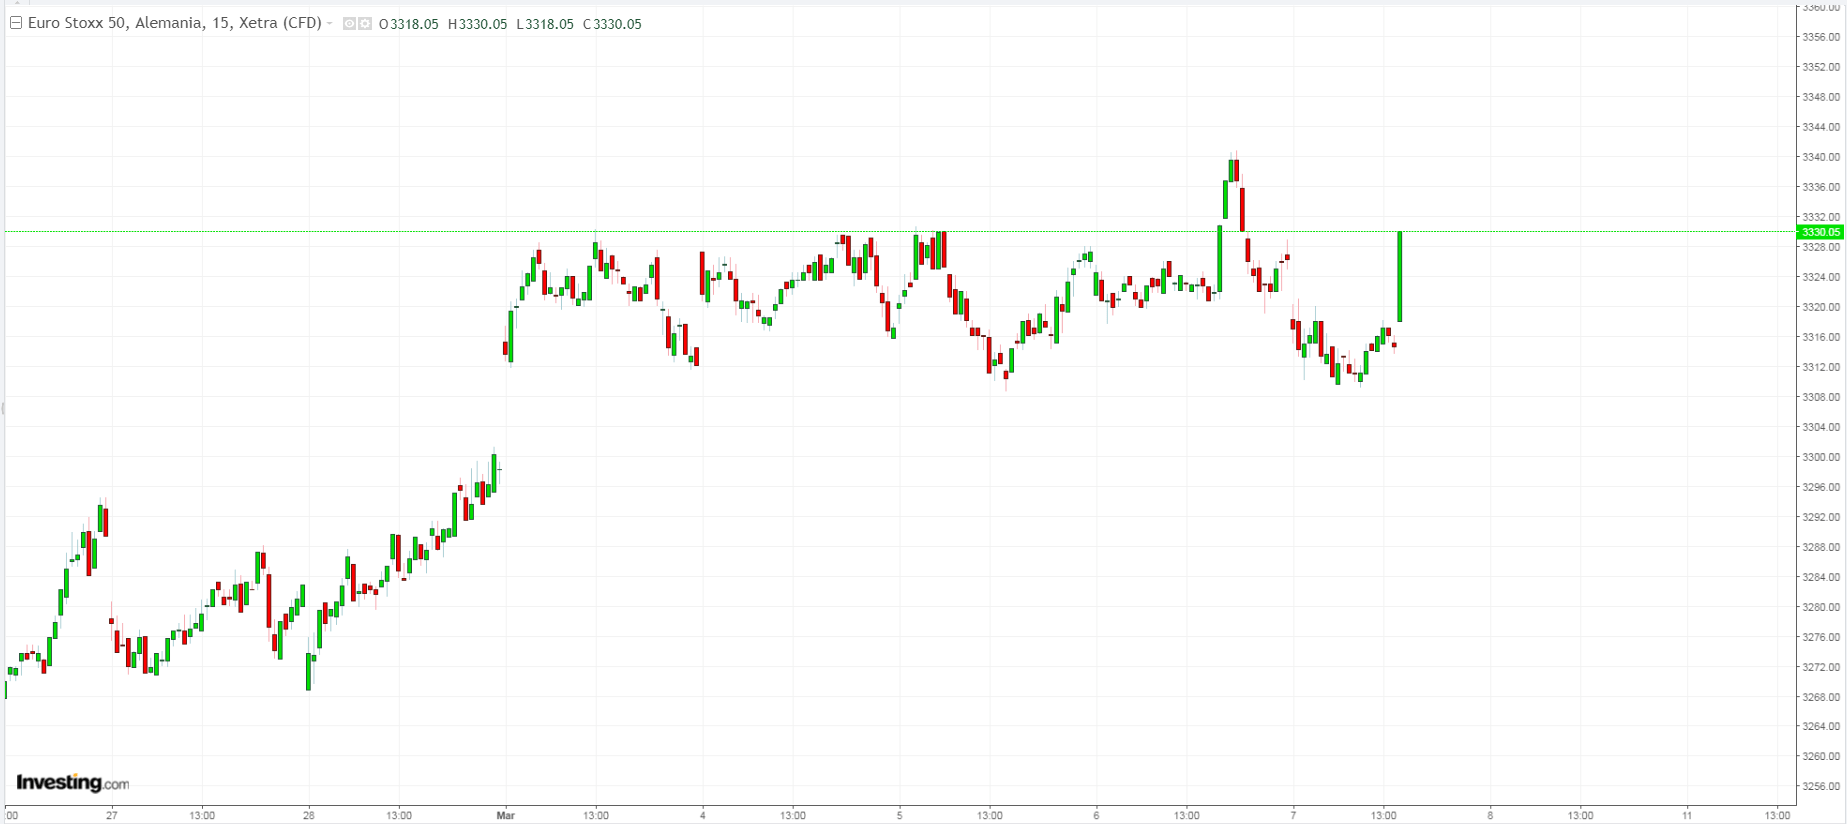Click the High value 3330.05 in legend
This screenshot has width=1847, height=824.
point(482,24)
